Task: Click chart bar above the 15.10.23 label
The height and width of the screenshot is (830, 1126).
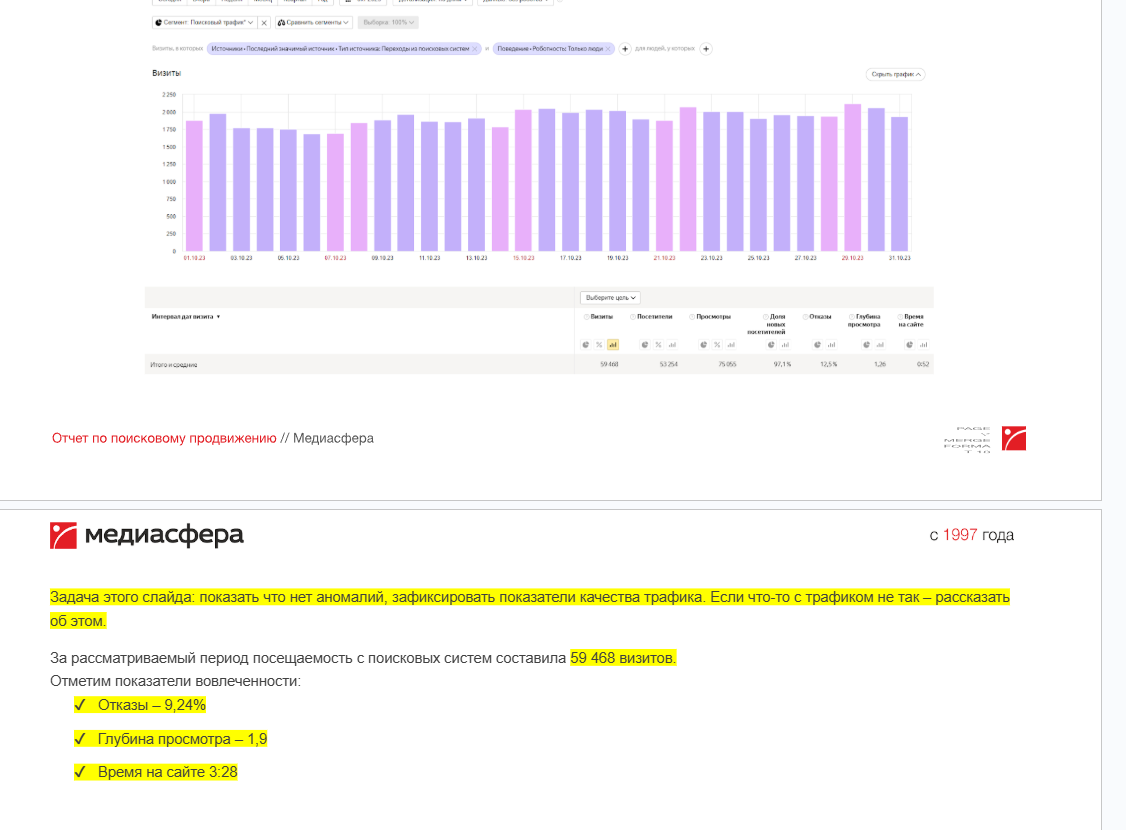Action: click(x=523, y=181)
